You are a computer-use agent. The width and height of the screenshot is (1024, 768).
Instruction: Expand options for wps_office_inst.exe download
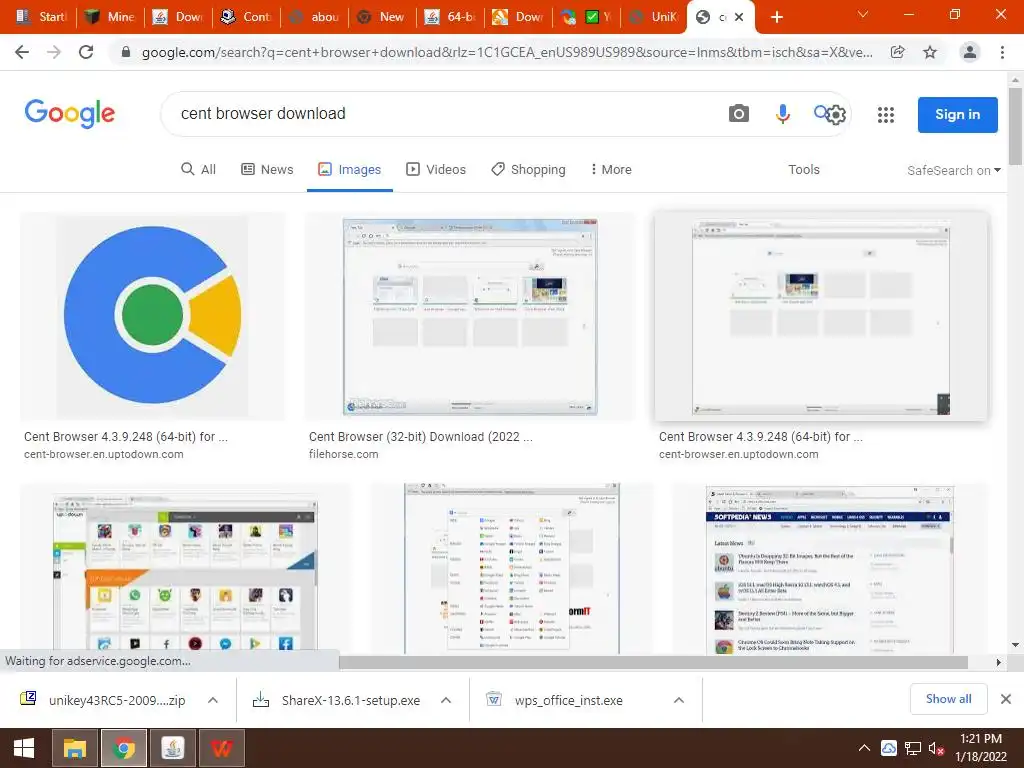(679, 700)
